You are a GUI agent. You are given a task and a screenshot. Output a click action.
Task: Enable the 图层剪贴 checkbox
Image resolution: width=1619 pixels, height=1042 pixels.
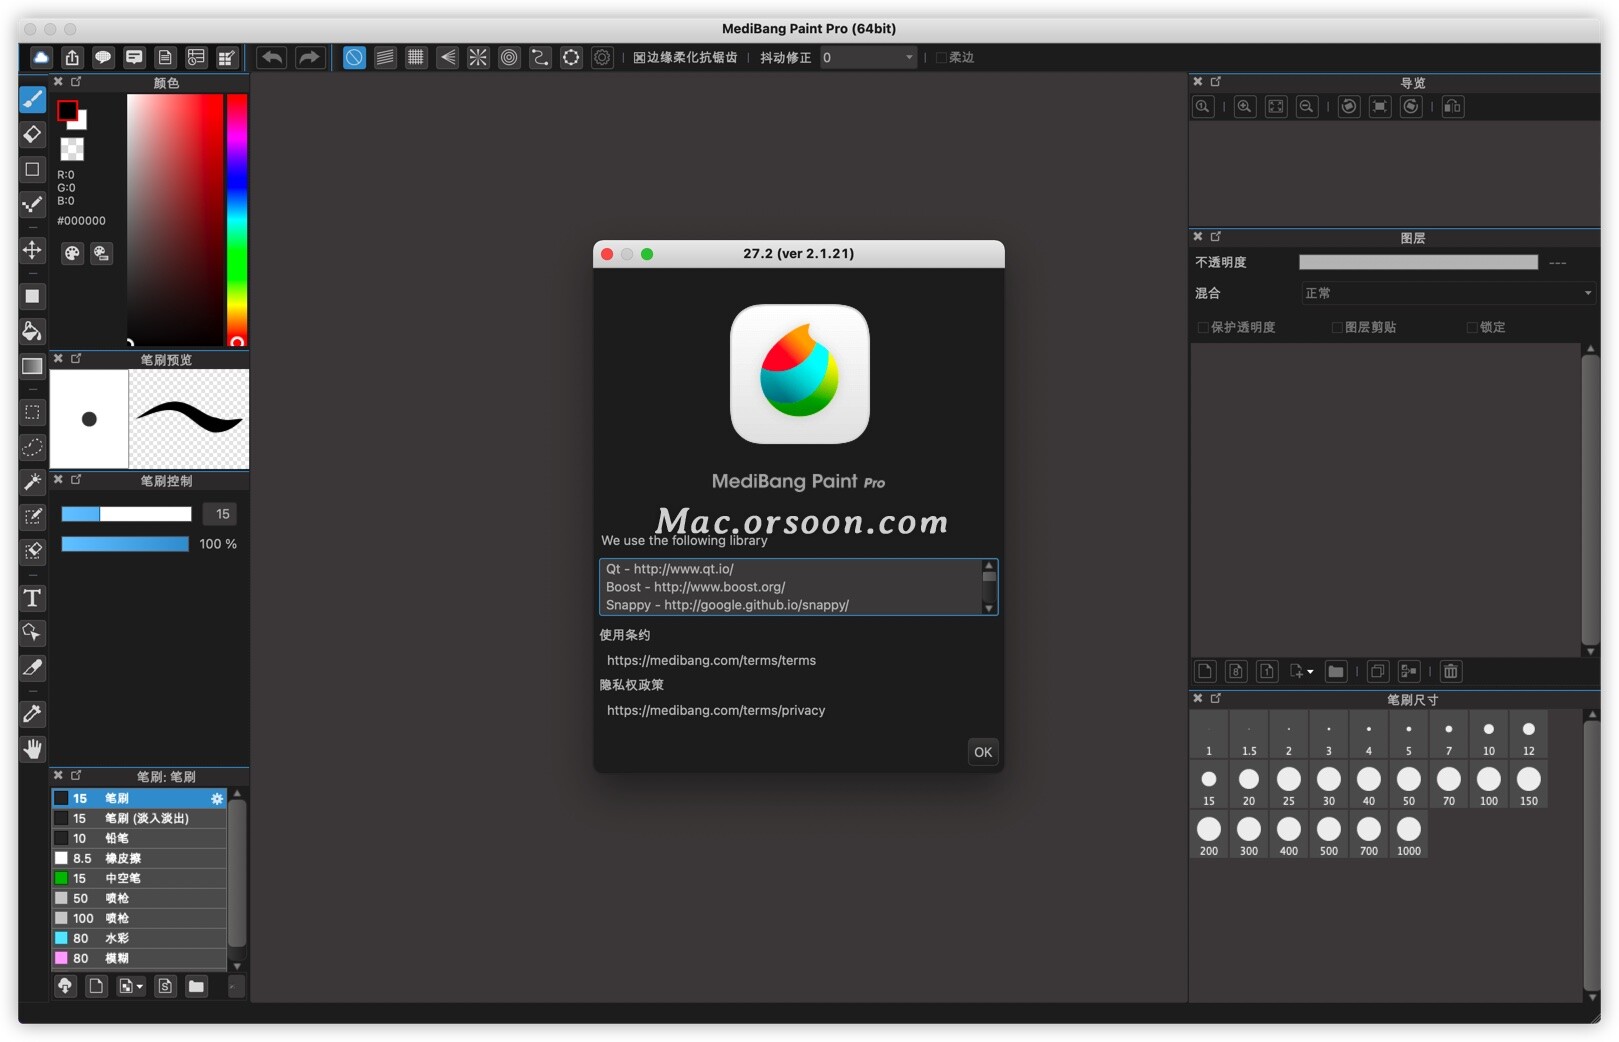point(1337,327)
